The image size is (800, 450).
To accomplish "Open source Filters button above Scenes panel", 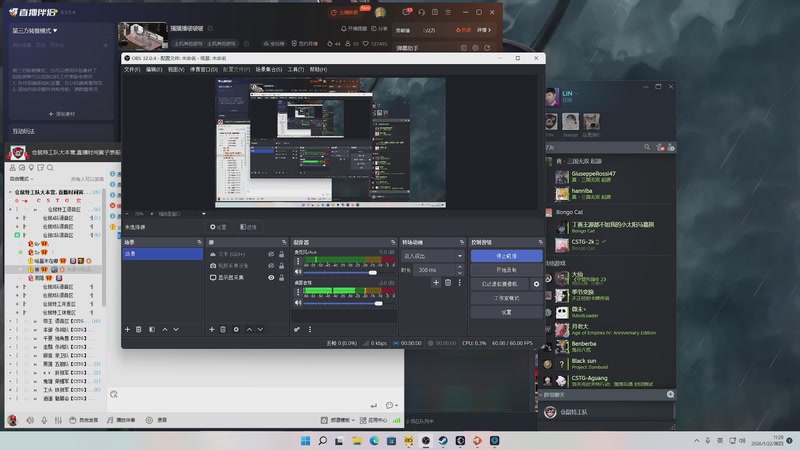I will (x=248, y=227).
